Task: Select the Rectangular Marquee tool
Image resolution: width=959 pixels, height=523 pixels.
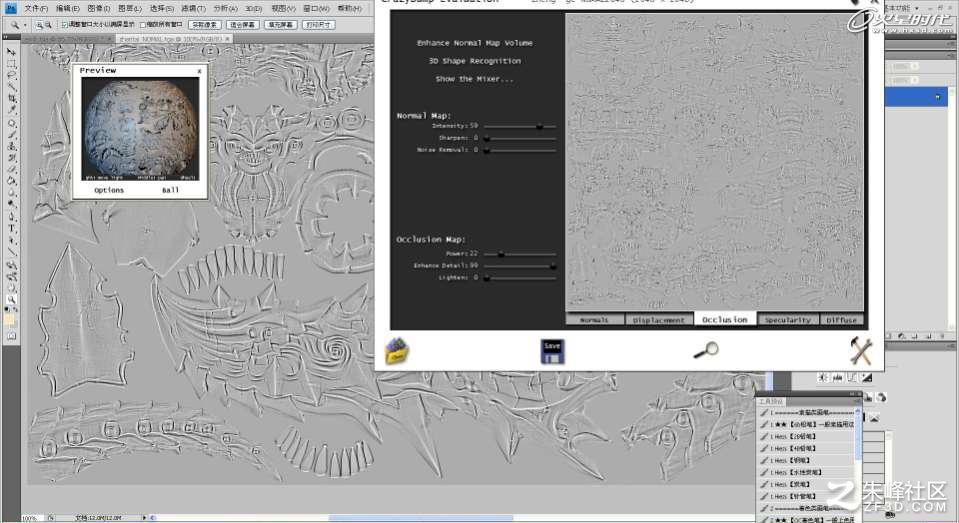Action: (x=11, y=64)
